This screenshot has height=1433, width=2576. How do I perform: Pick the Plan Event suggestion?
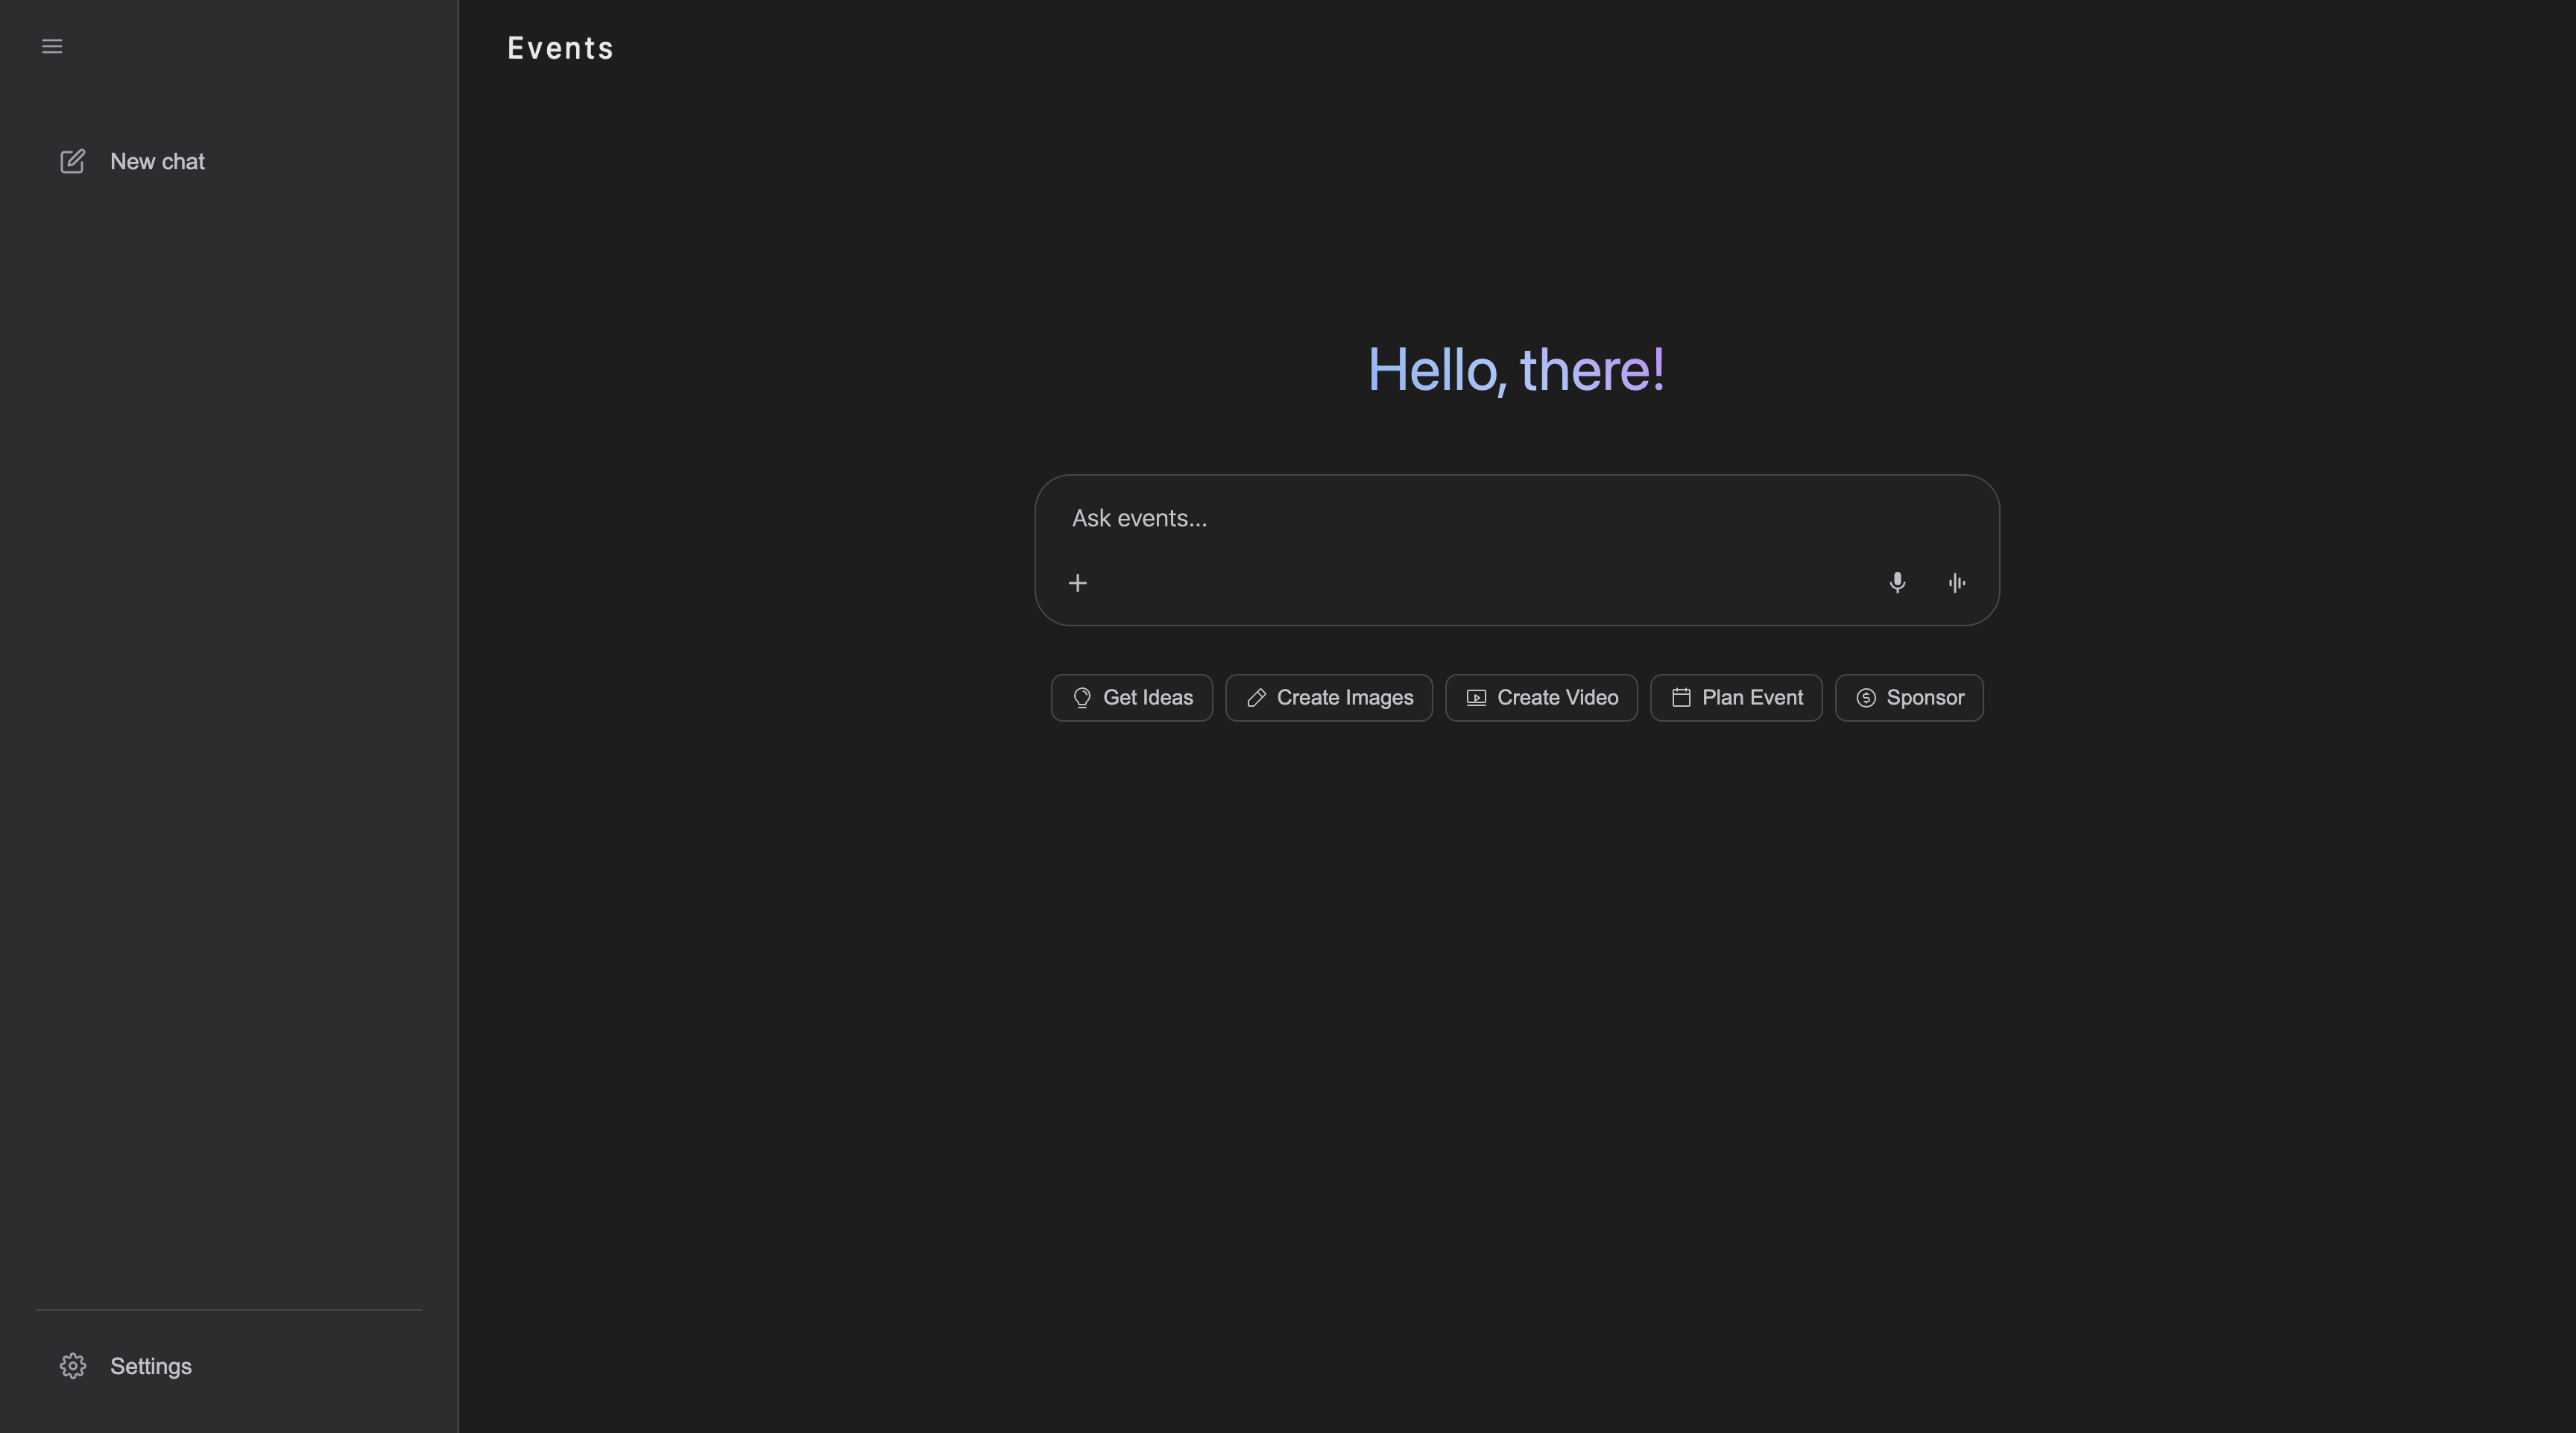click(x=1736, y=698)
